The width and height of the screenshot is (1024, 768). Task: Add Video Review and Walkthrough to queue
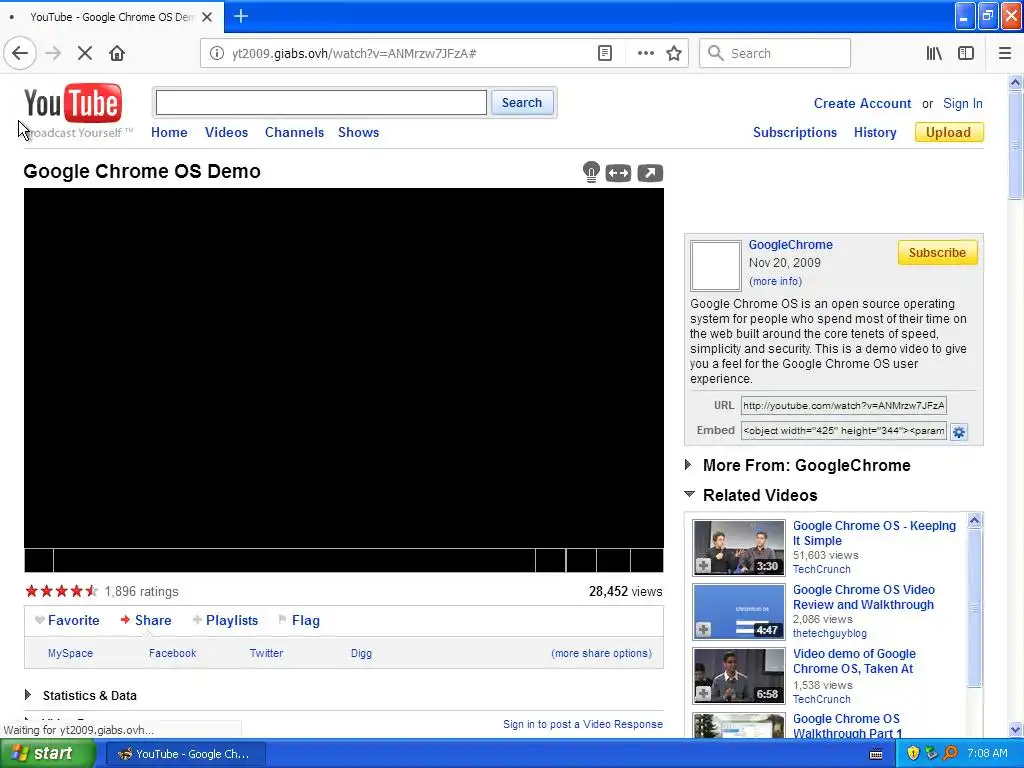click(703, 630)
